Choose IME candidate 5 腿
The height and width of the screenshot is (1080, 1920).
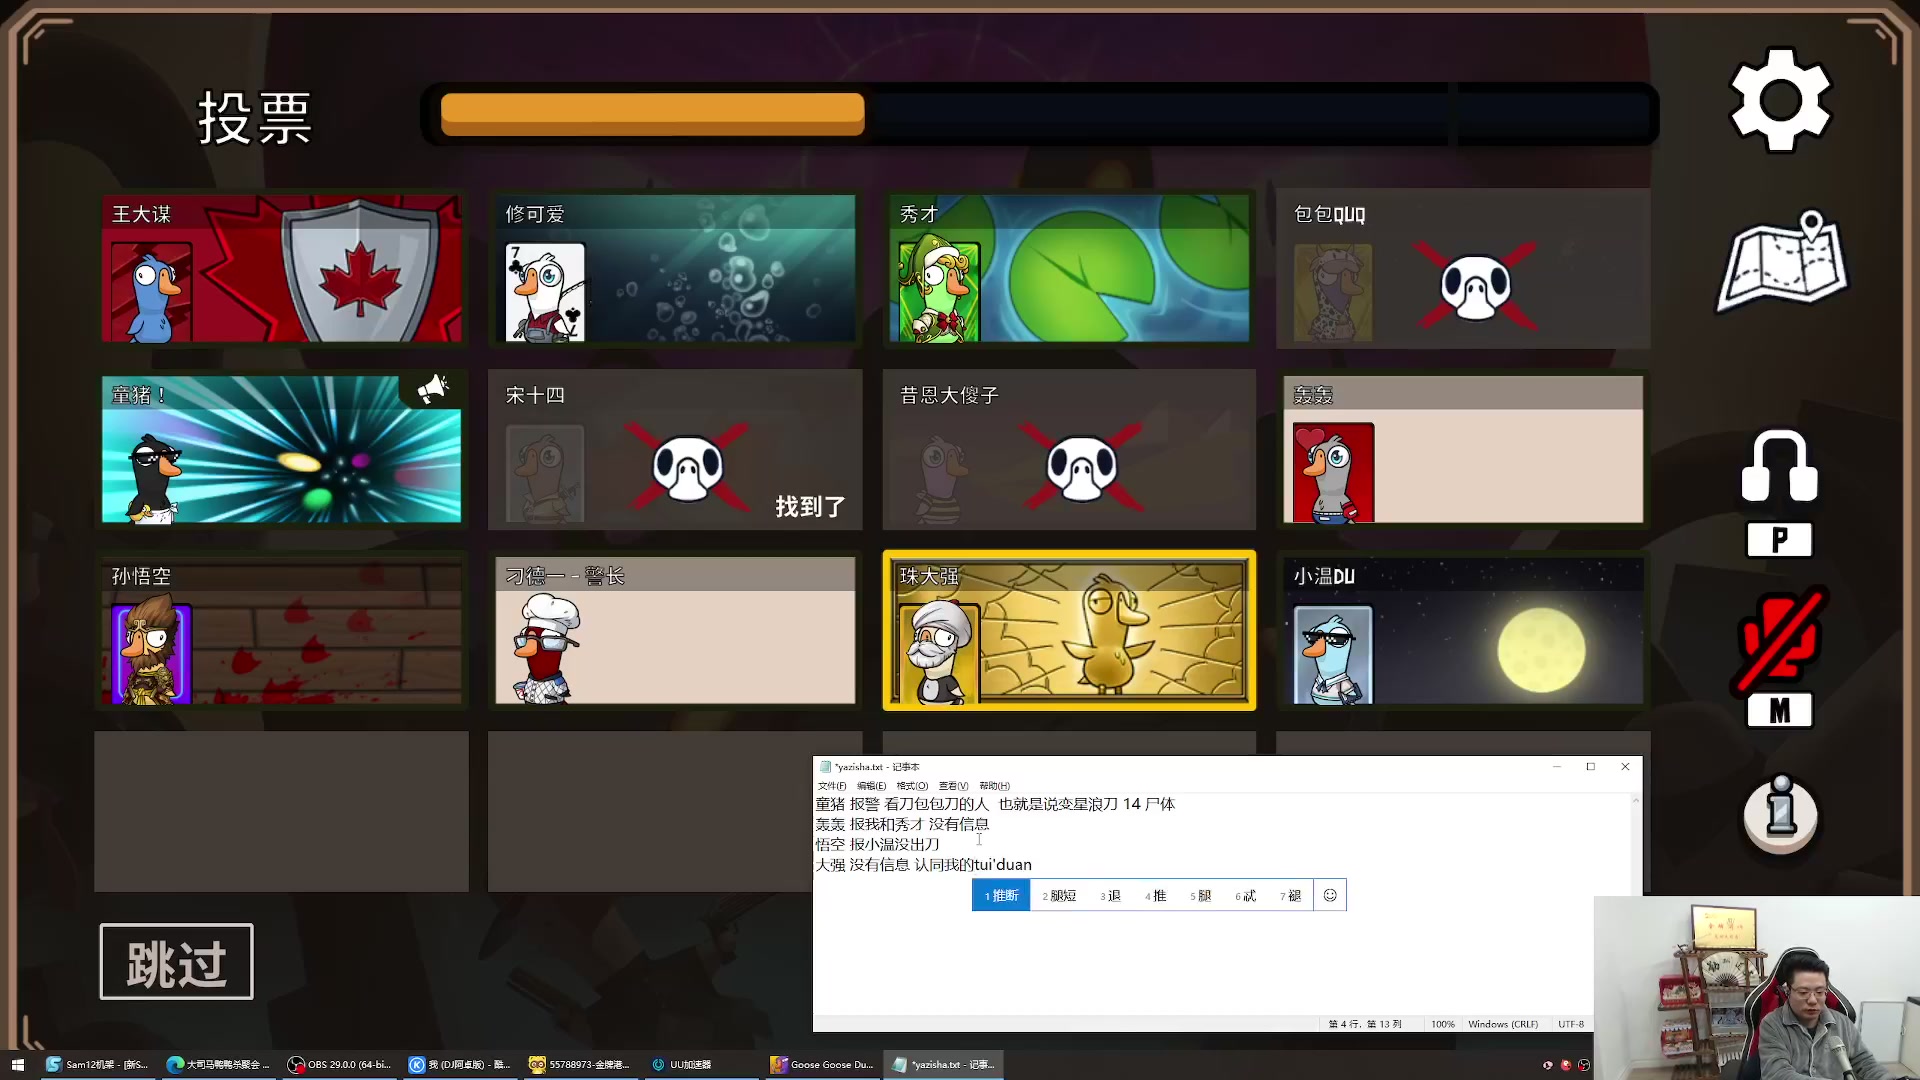point(1200,895)
